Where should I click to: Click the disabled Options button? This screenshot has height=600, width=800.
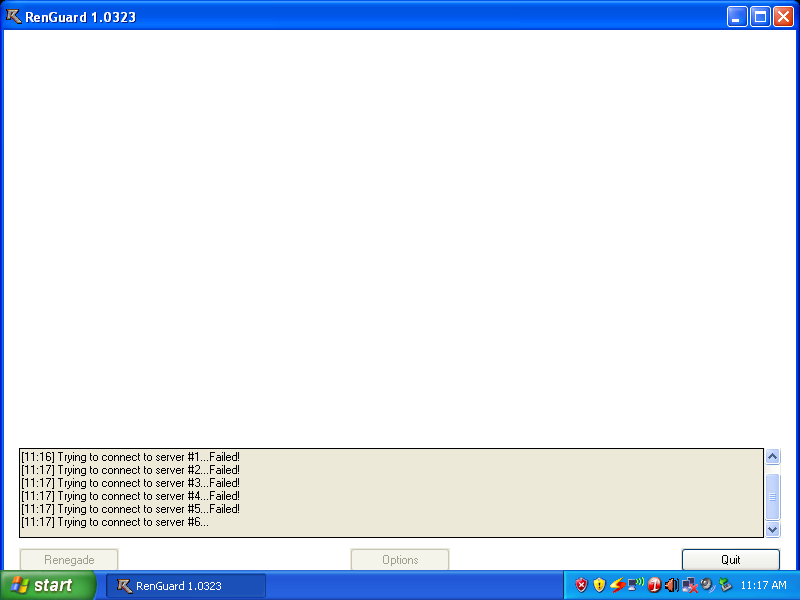(x=400, y=560)
